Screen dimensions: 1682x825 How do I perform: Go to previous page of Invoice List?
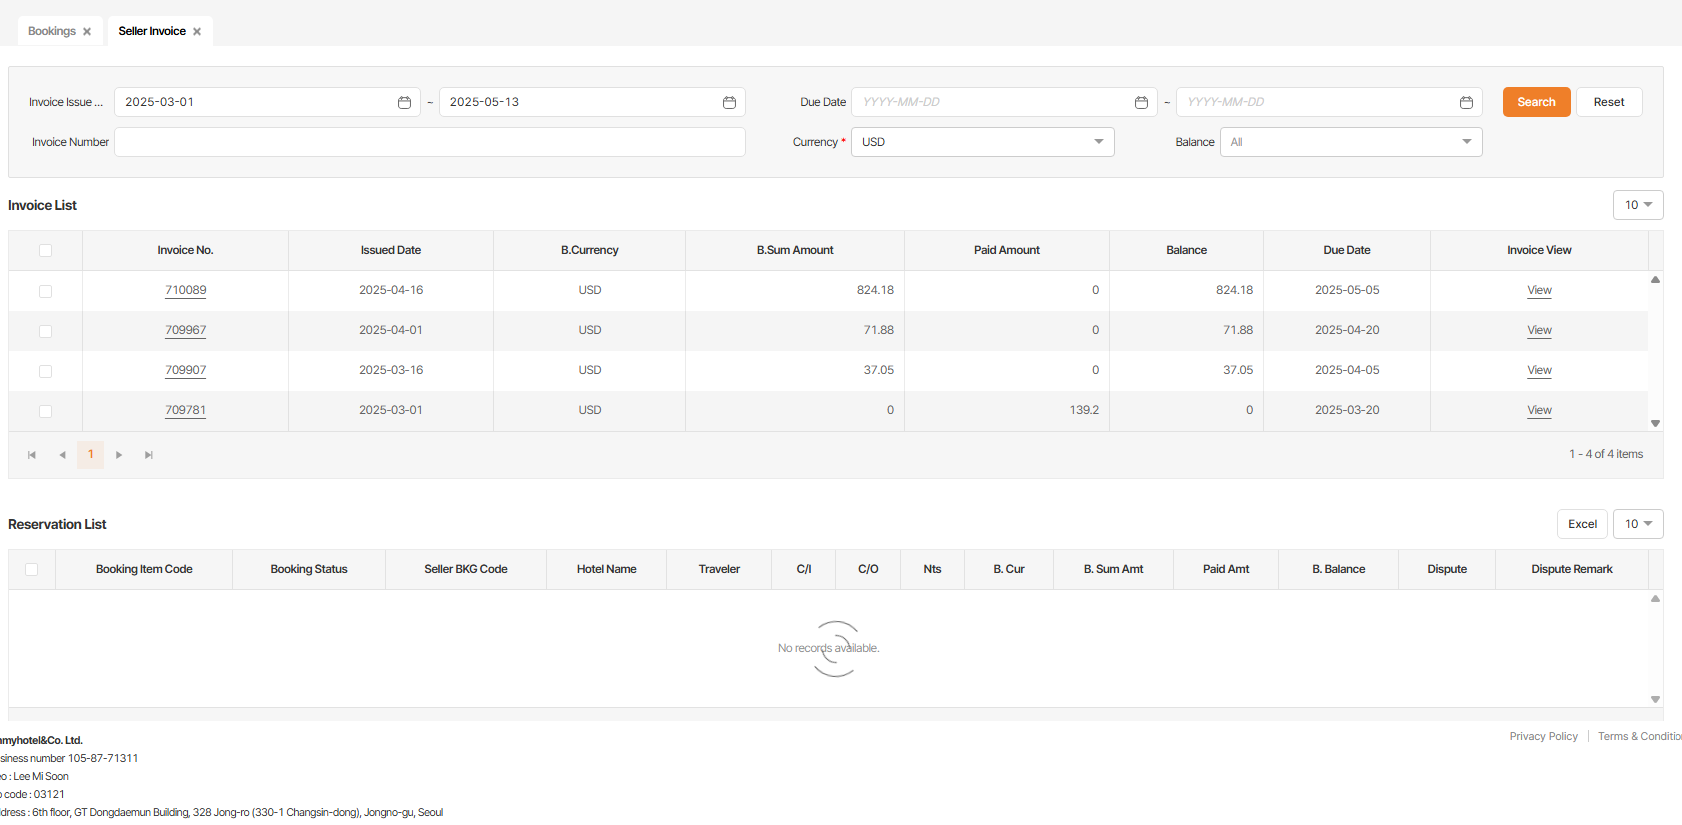62,455
